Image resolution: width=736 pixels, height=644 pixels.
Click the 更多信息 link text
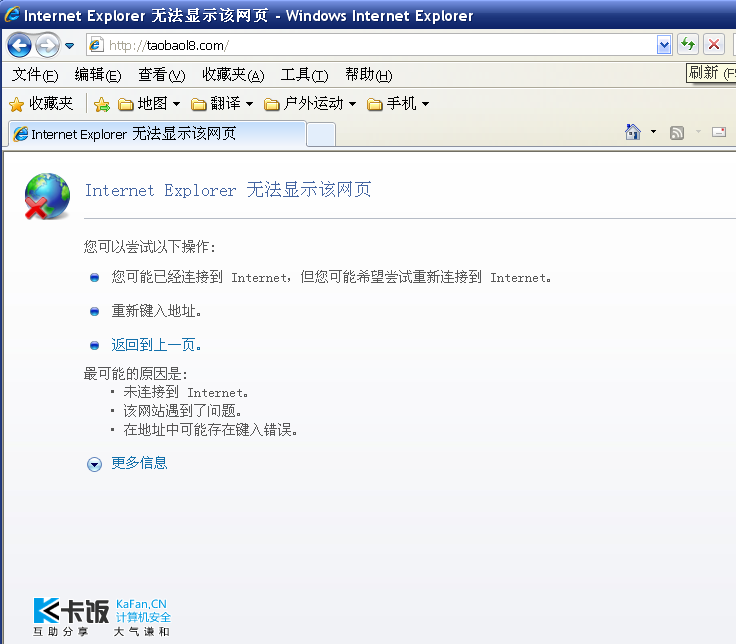[139, 463]
